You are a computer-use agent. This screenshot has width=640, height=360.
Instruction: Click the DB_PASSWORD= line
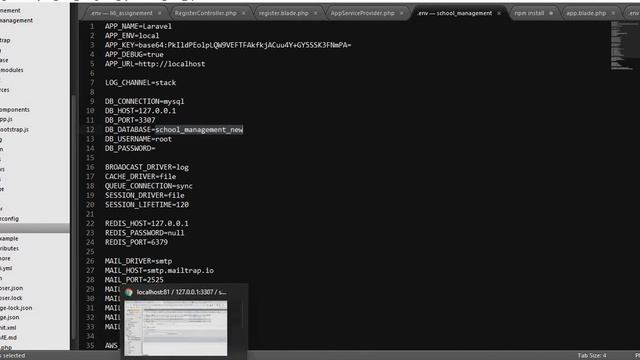click(x=130, y=148)
